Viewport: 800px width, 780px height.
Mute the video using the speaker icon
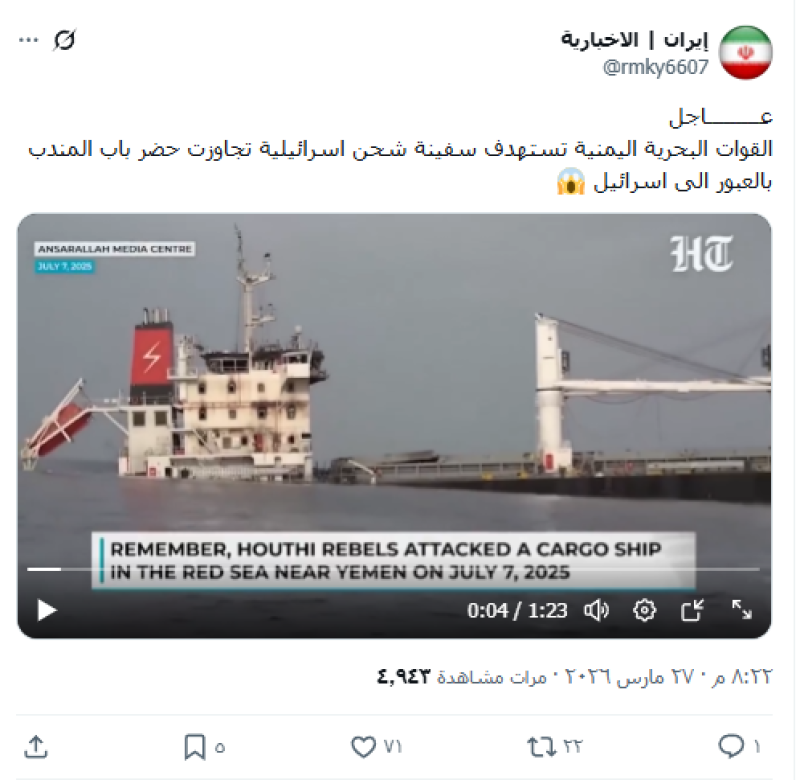(596, 610)
